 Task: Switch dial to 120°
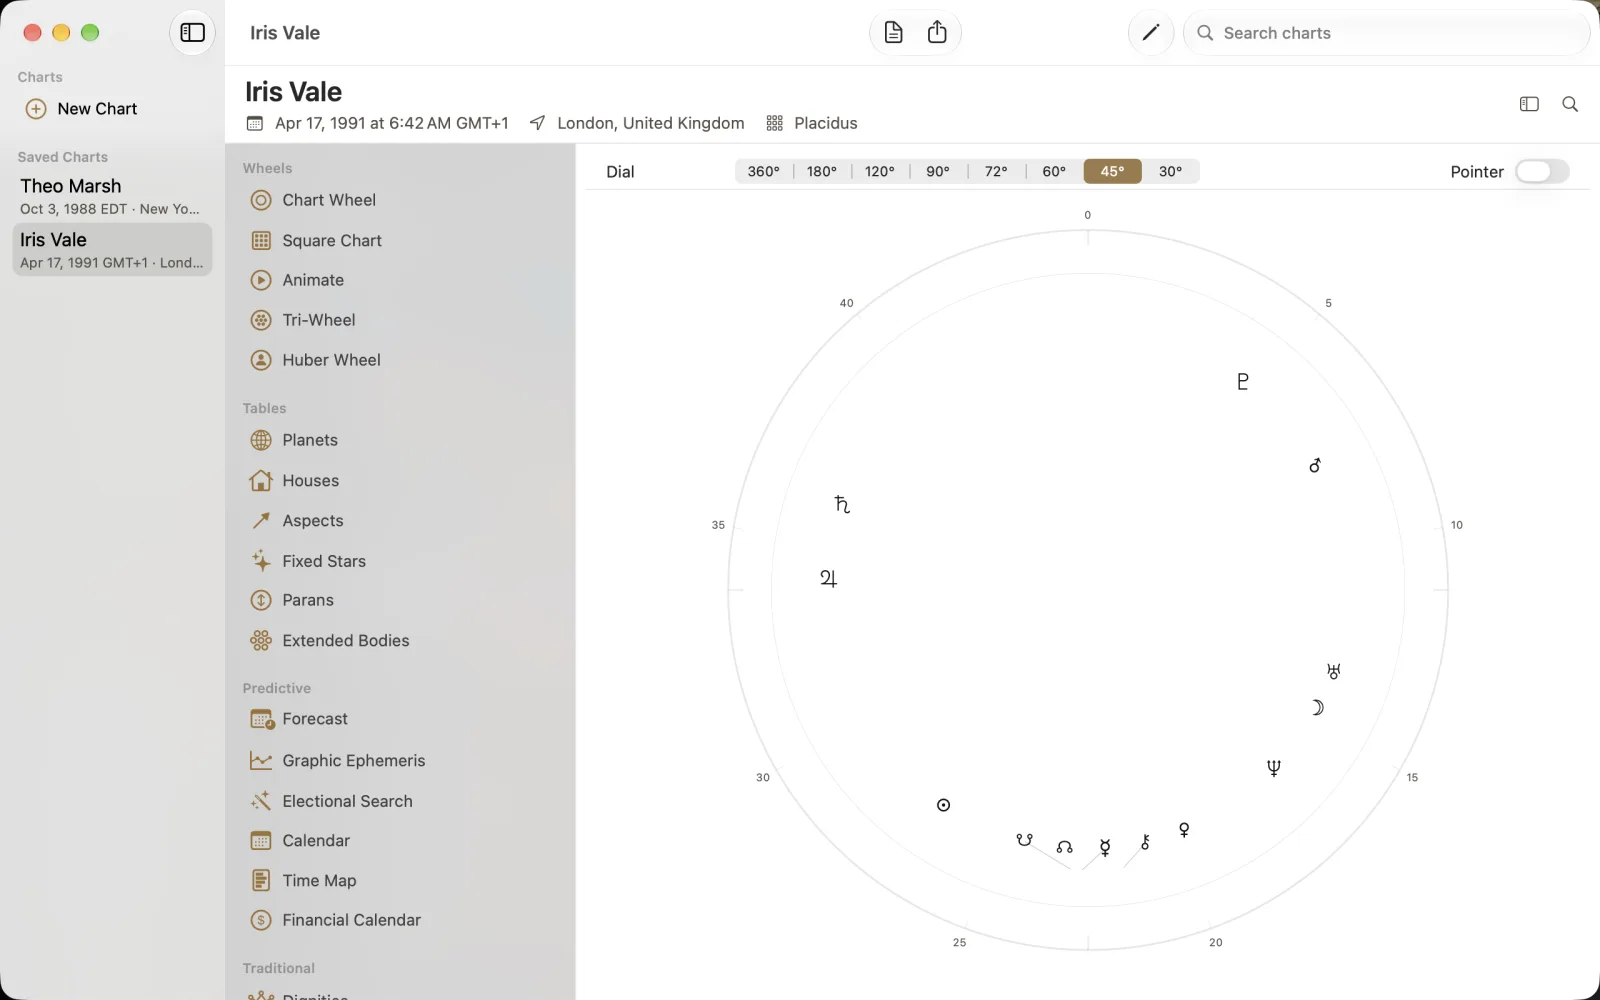pyautogui.click(x=880, y=172)
